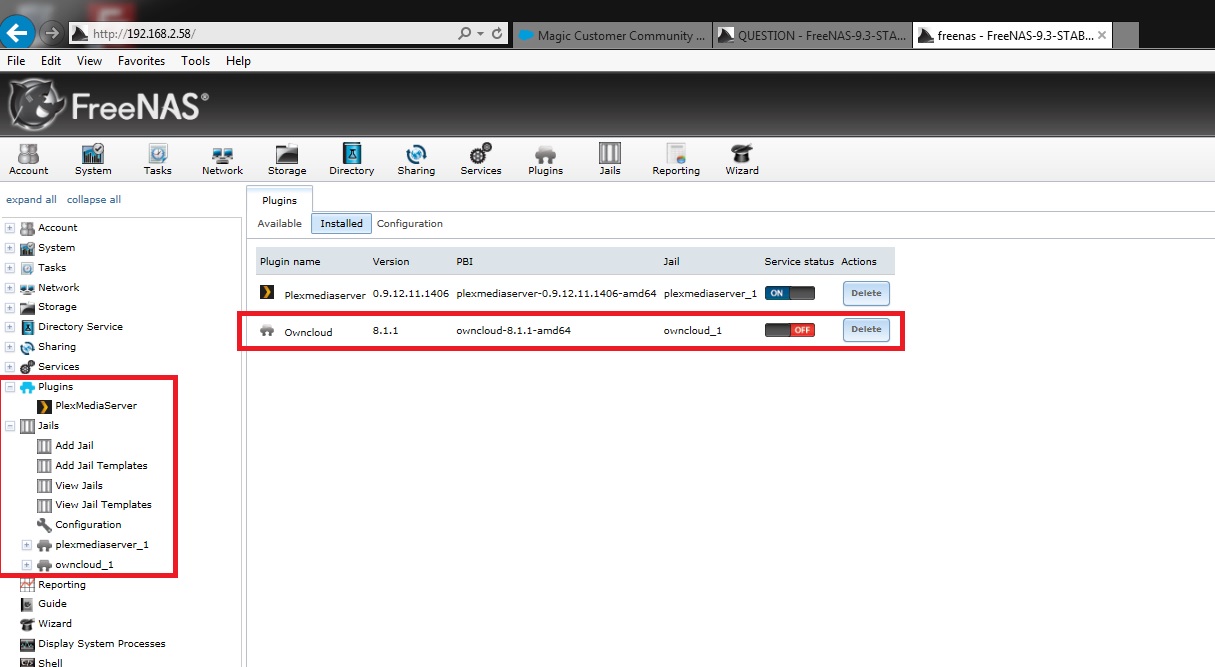Expand the Account tree node
Image resolution: width=1215 pixels, height=667 pixels.
10,228
